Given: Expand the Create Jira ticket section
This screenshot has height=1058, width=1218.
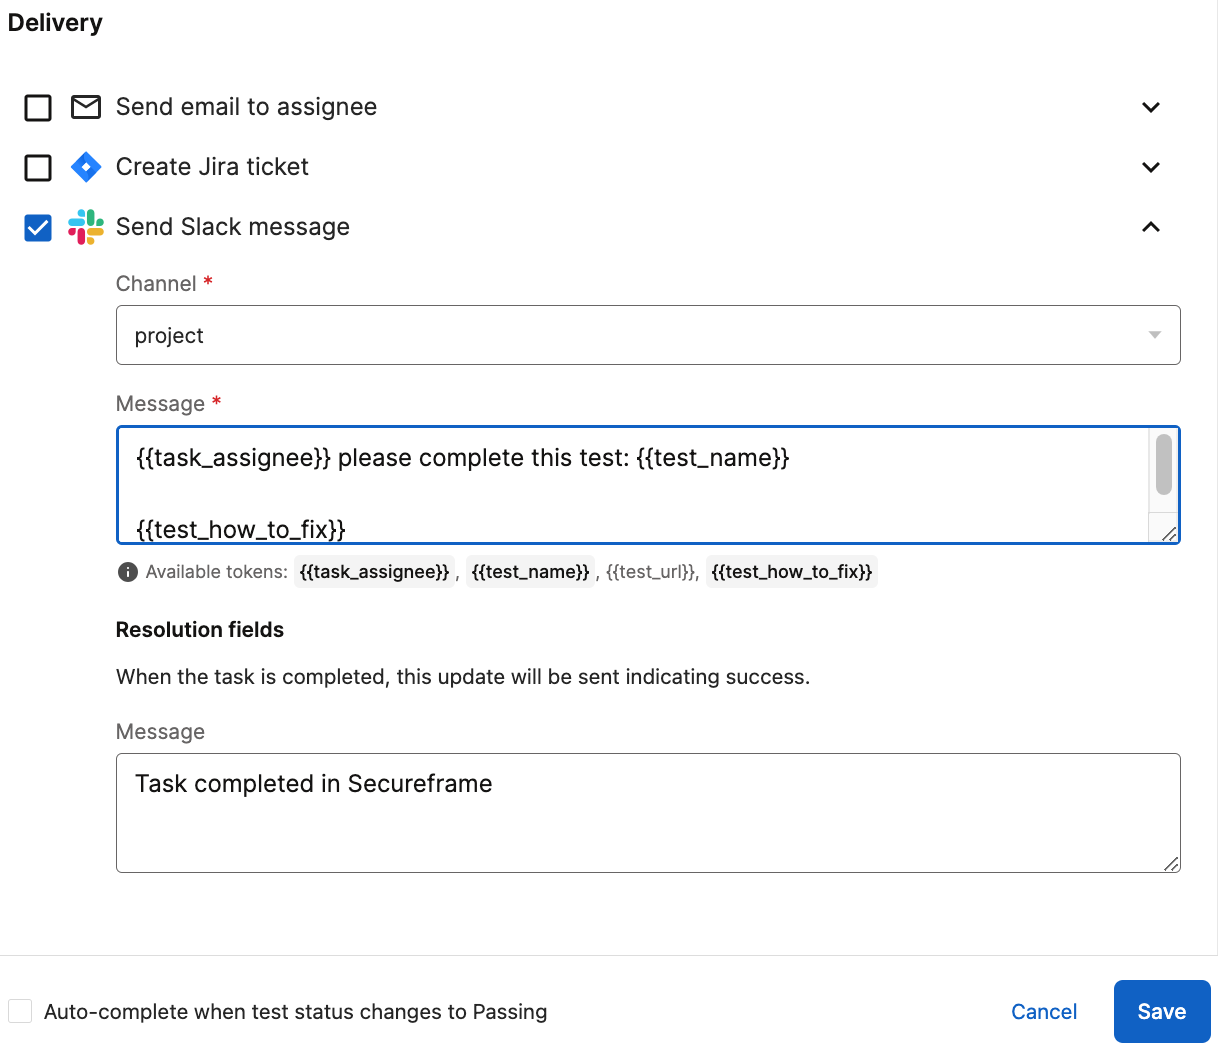Looking at the screenshot, I should tap(1151, 167).
